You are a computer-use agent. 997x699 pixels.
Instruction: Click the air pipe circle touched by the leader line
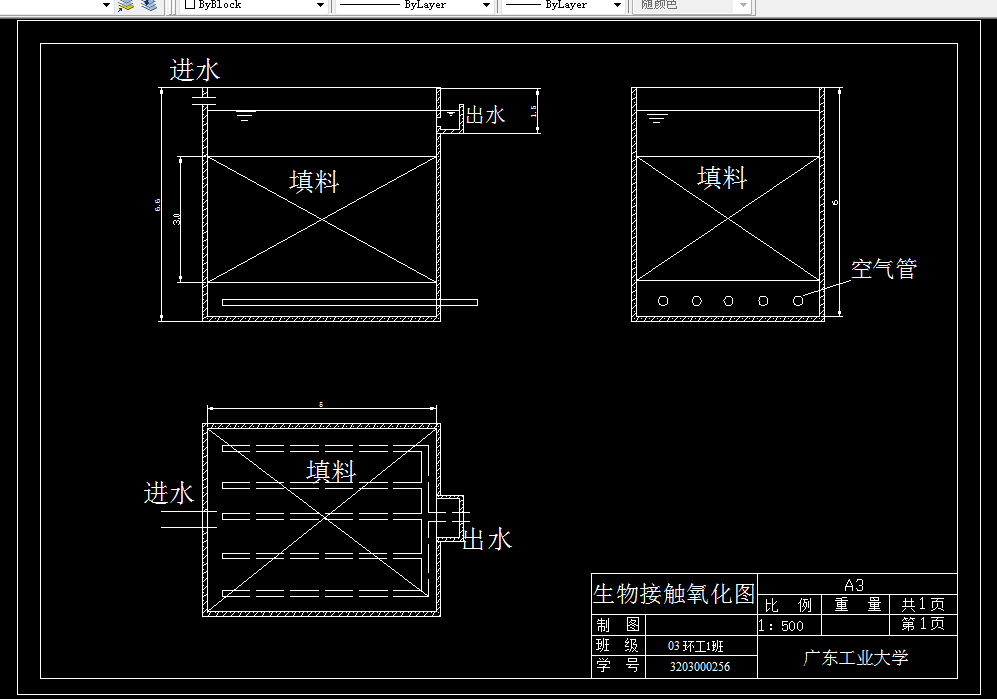tap(798, 301)
